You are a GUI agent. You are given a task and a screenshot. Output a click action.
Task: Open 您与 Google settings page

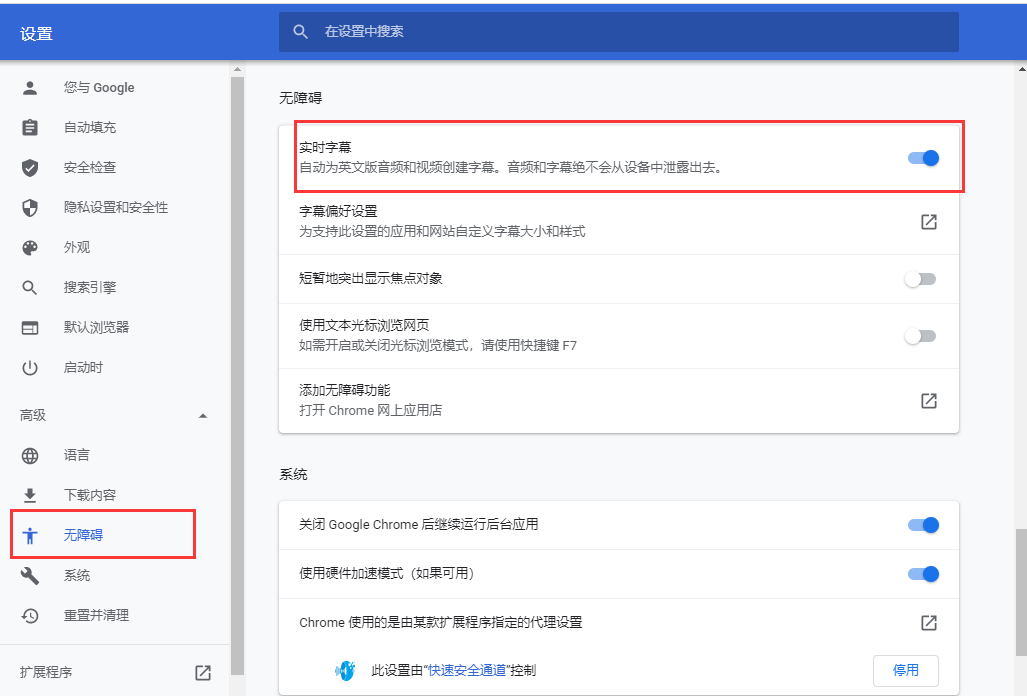pyautogui.click(x=99, y=88)
